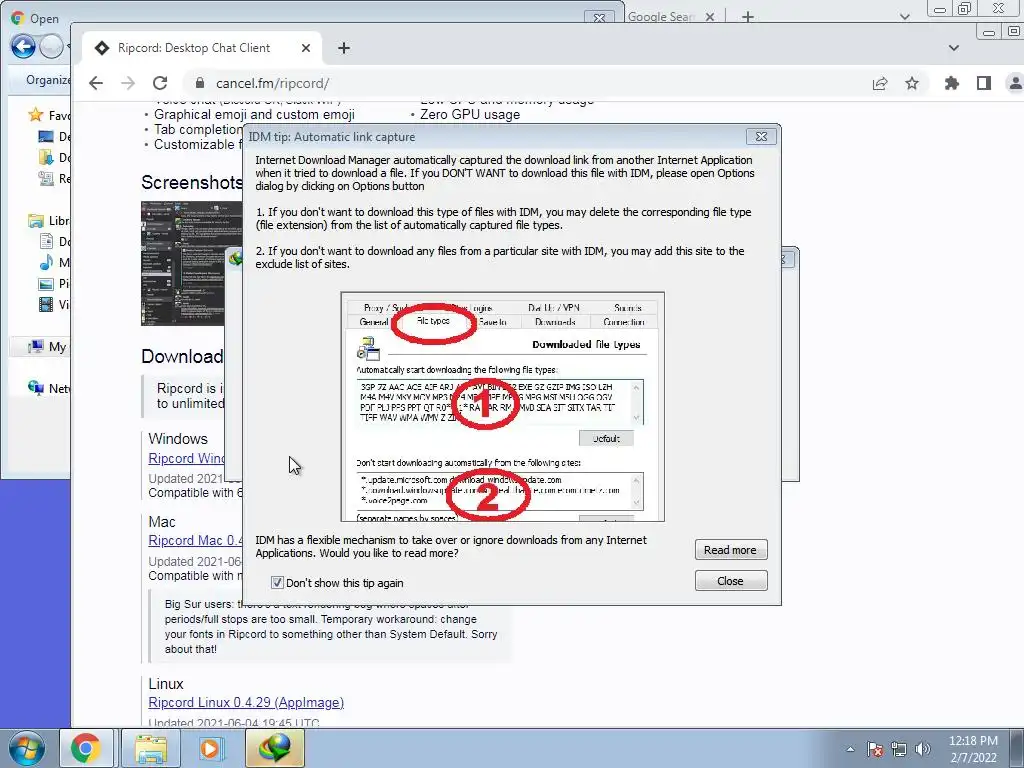1024x768 pixels.
Task: Select the Google Search tab in back window
Action: [x=660, y=17]
